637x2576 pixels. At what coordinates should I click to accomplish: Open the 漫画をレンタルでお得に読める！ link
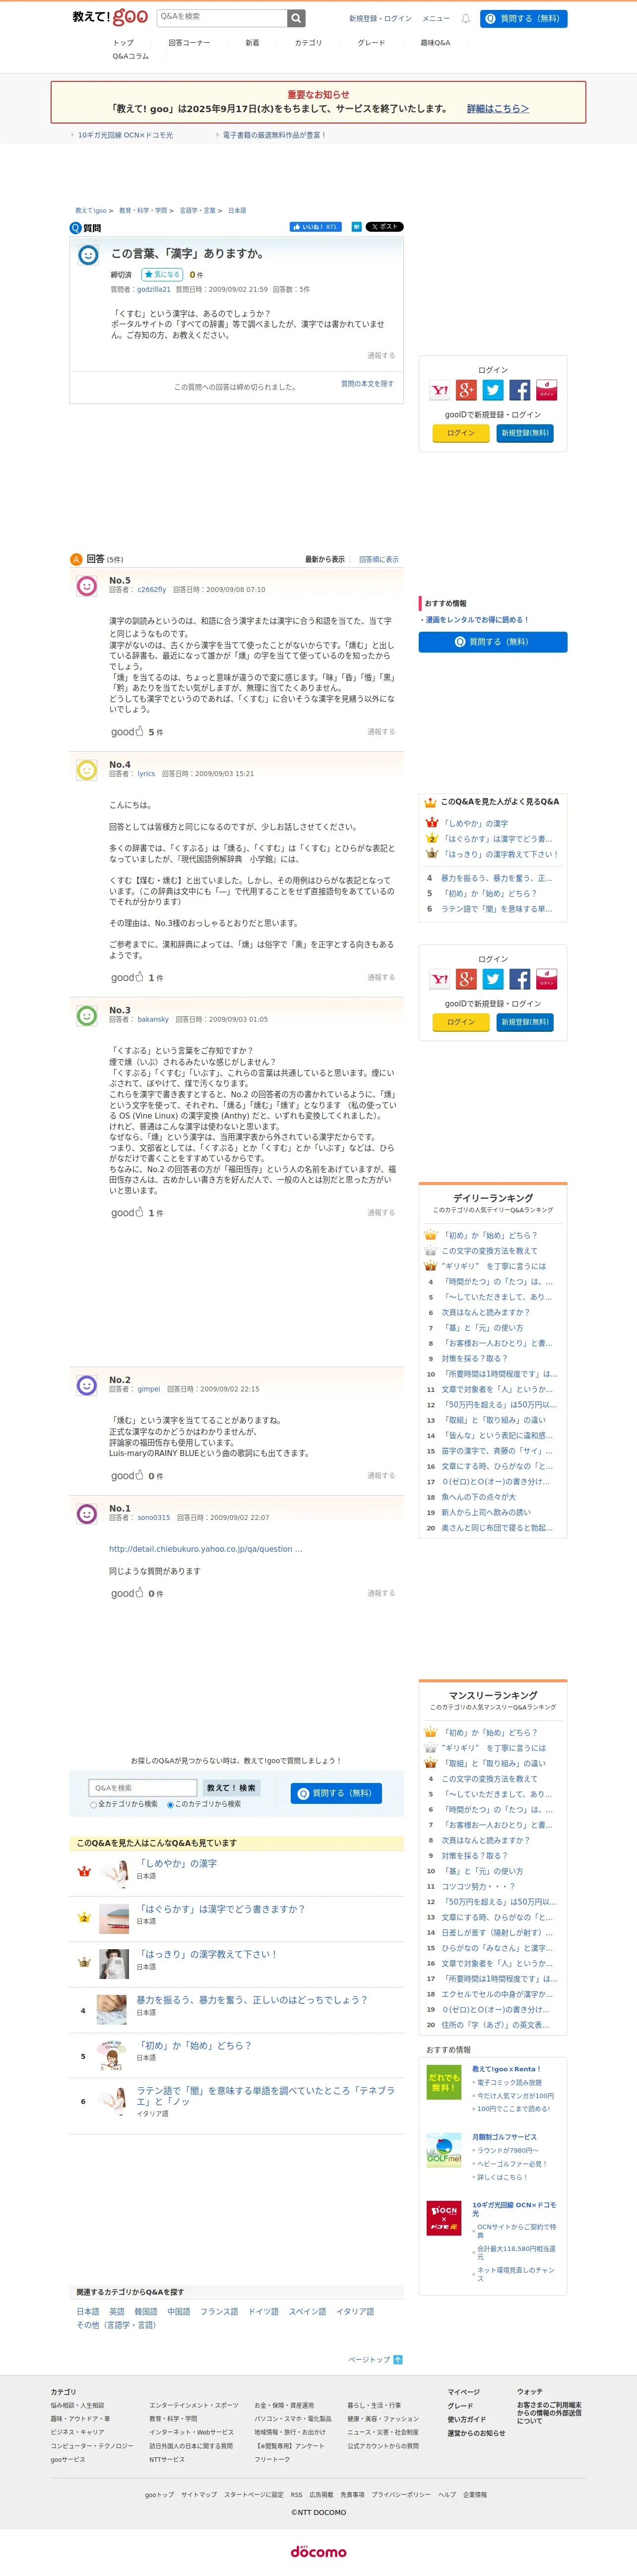click(477, 620)
